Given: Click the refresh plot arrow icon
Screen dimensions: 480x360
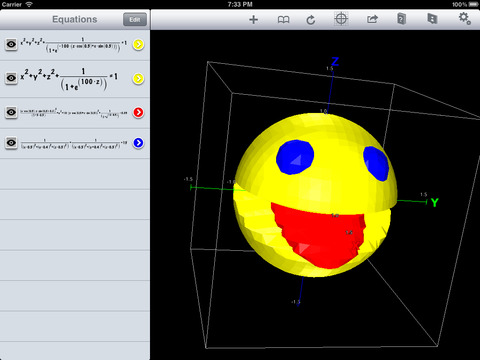Looking at the screenshot, I should (311, 20).
